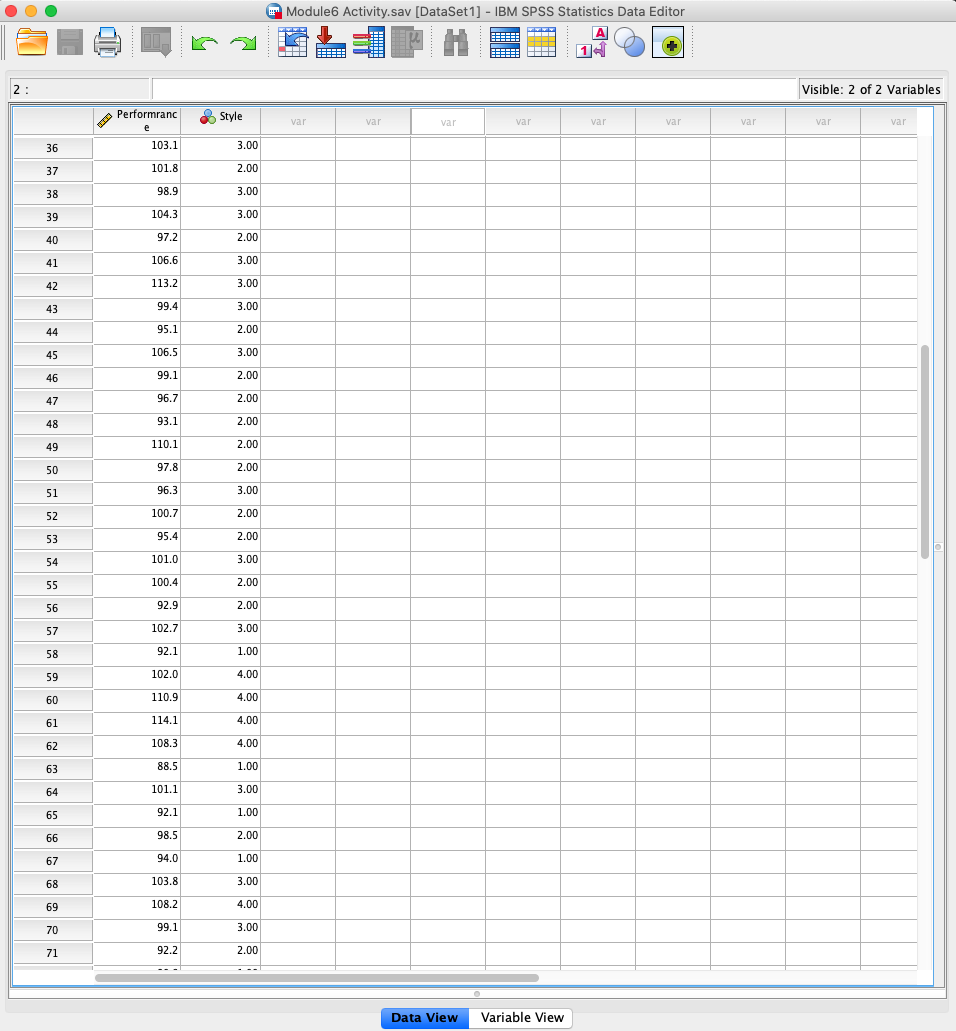Select the Performrance column header

coord(135,120)
